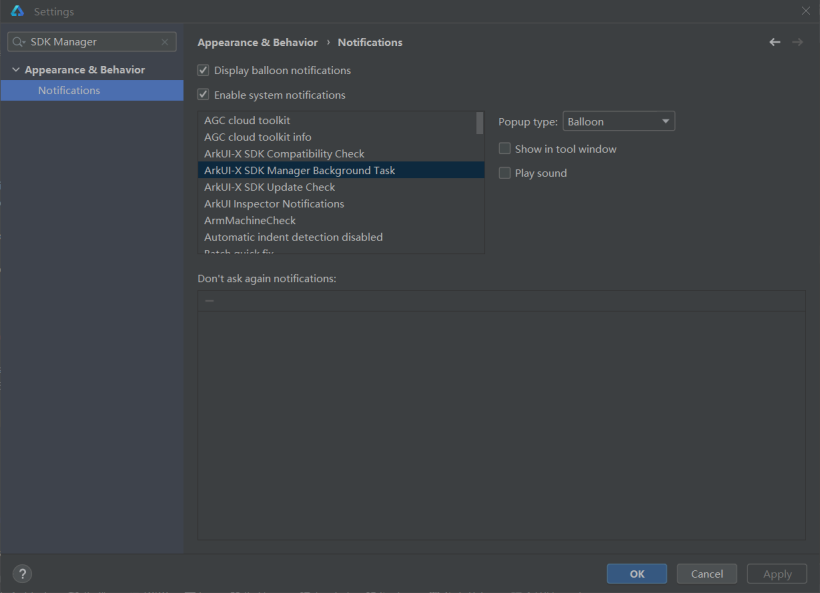Viewport: 820px width, 593px height.
Task: Clear the SDK Manager search text
Action: pyautogui.click(x=165, y=42)
